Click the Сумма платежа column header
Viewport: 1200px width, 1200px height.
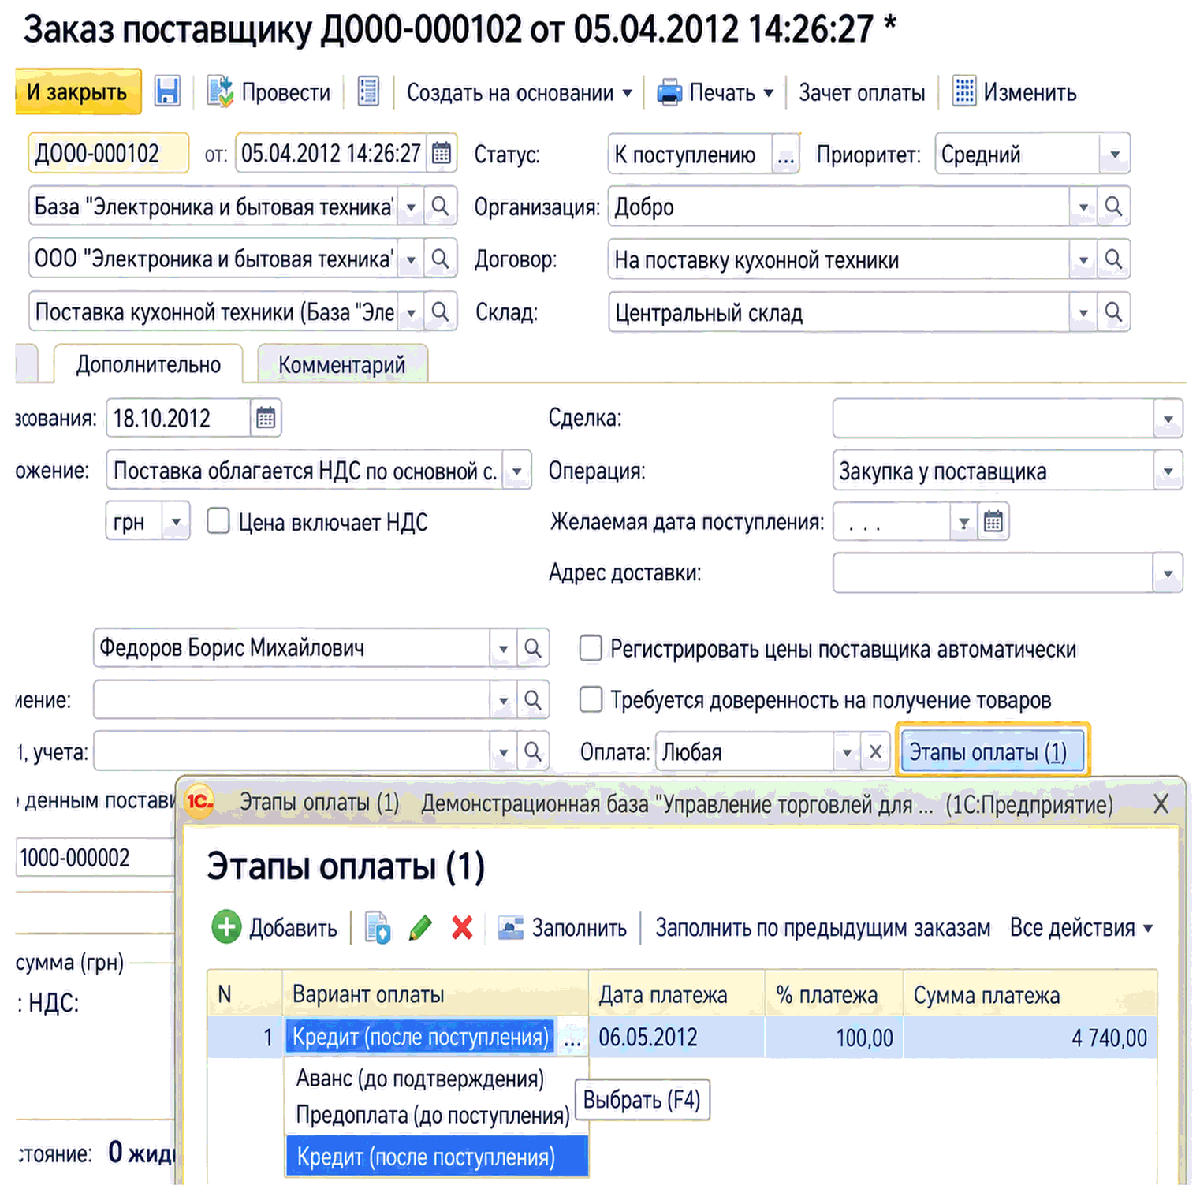tap(1030, 994)
